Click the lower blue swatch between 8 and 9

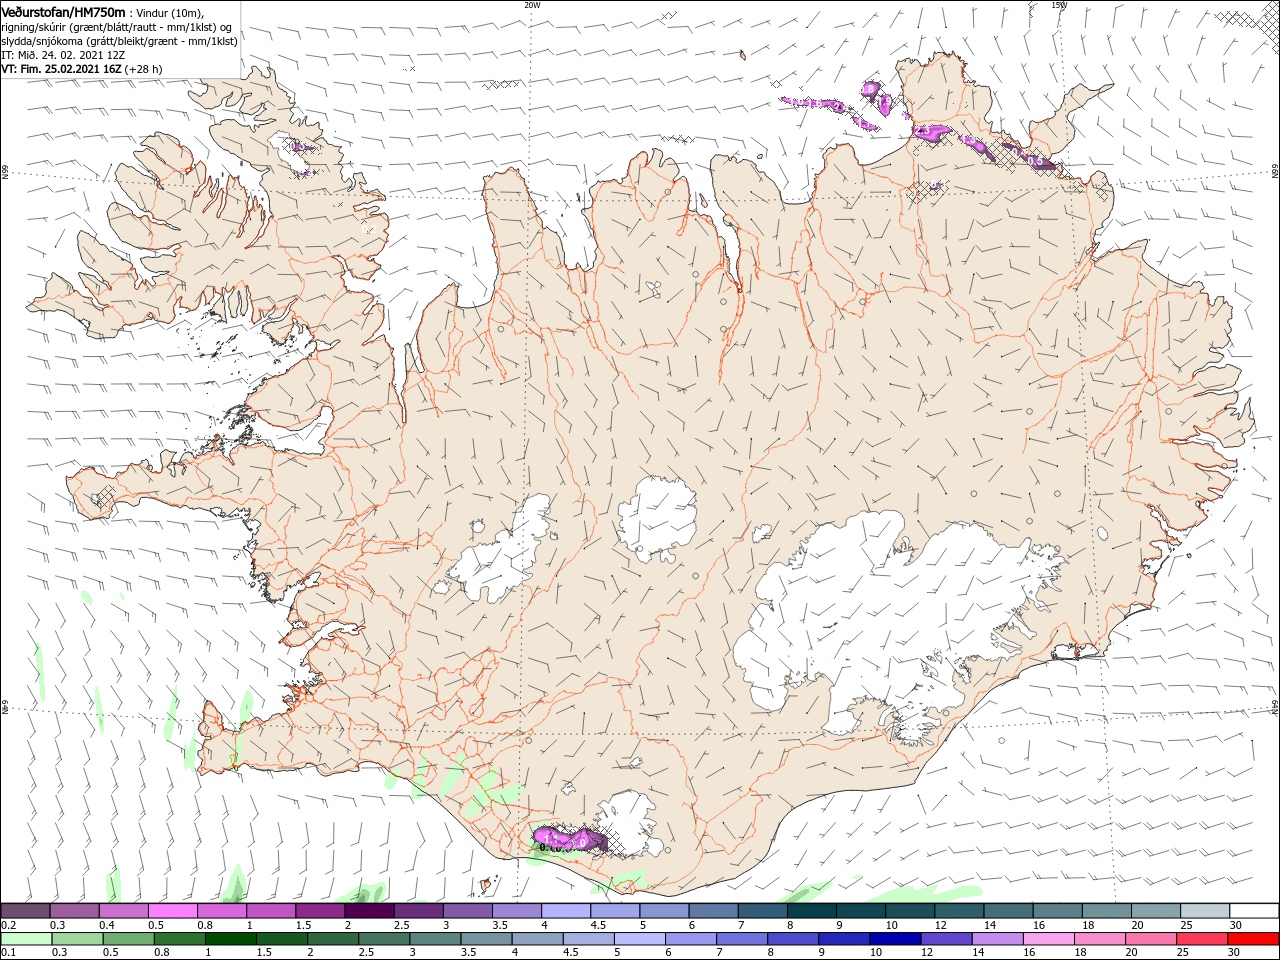[x=792, y=939]
